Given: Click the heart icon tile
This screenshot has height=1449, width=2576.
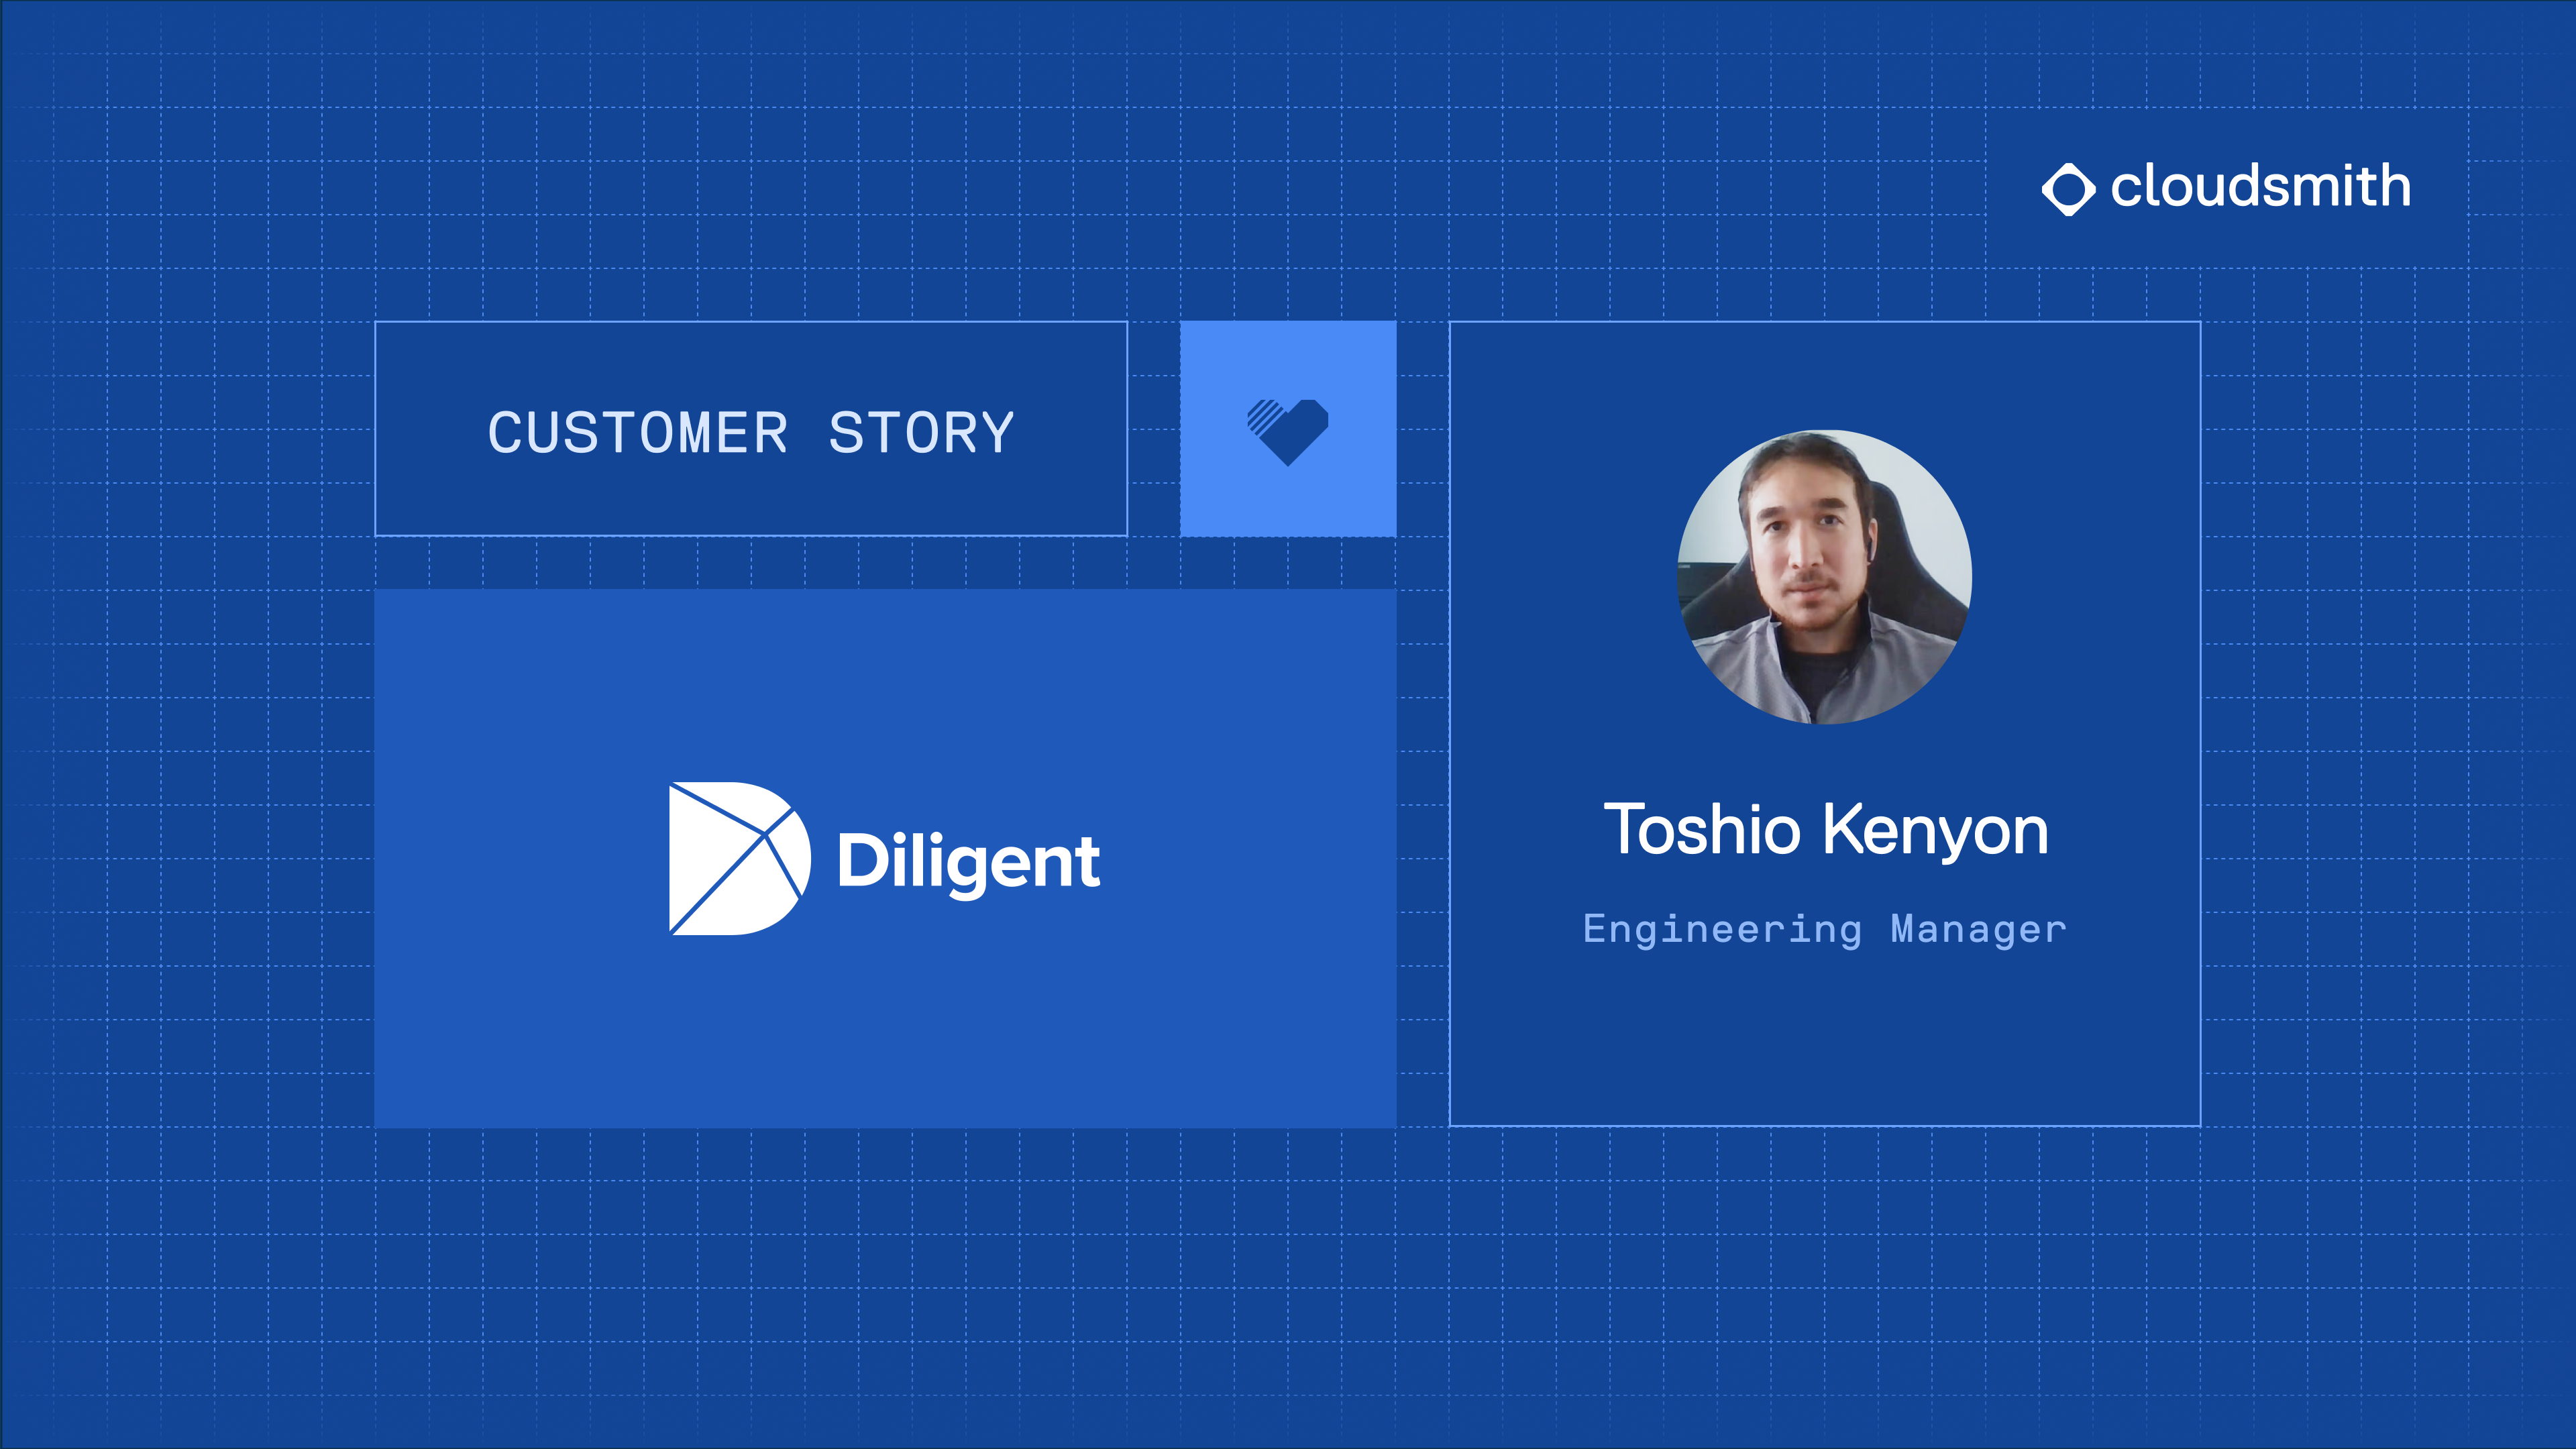Looking at the screenshot, I should (x=1288, y=429).
